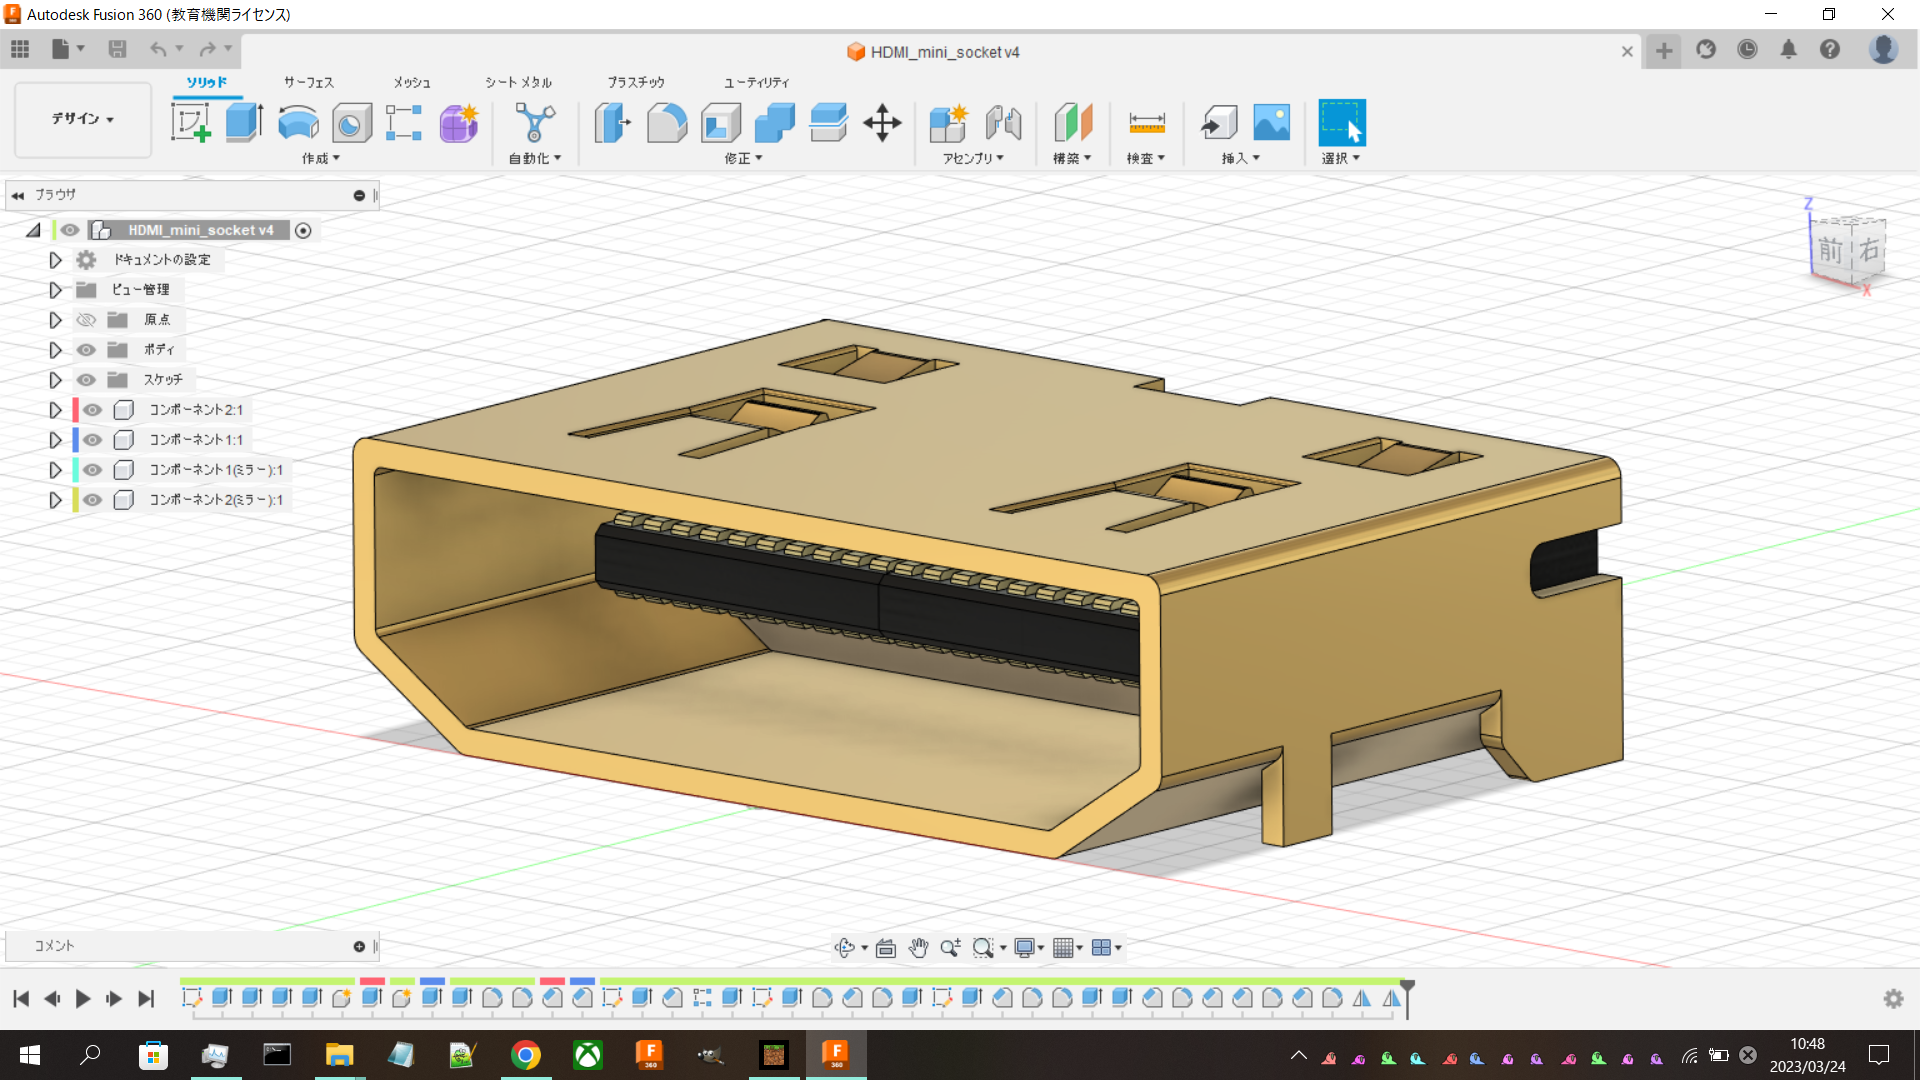Viewport: 1920px width, 1080px height.
Task: Select the Create Sketch tool
Action: pyautogui.click(x=190, y=123)
